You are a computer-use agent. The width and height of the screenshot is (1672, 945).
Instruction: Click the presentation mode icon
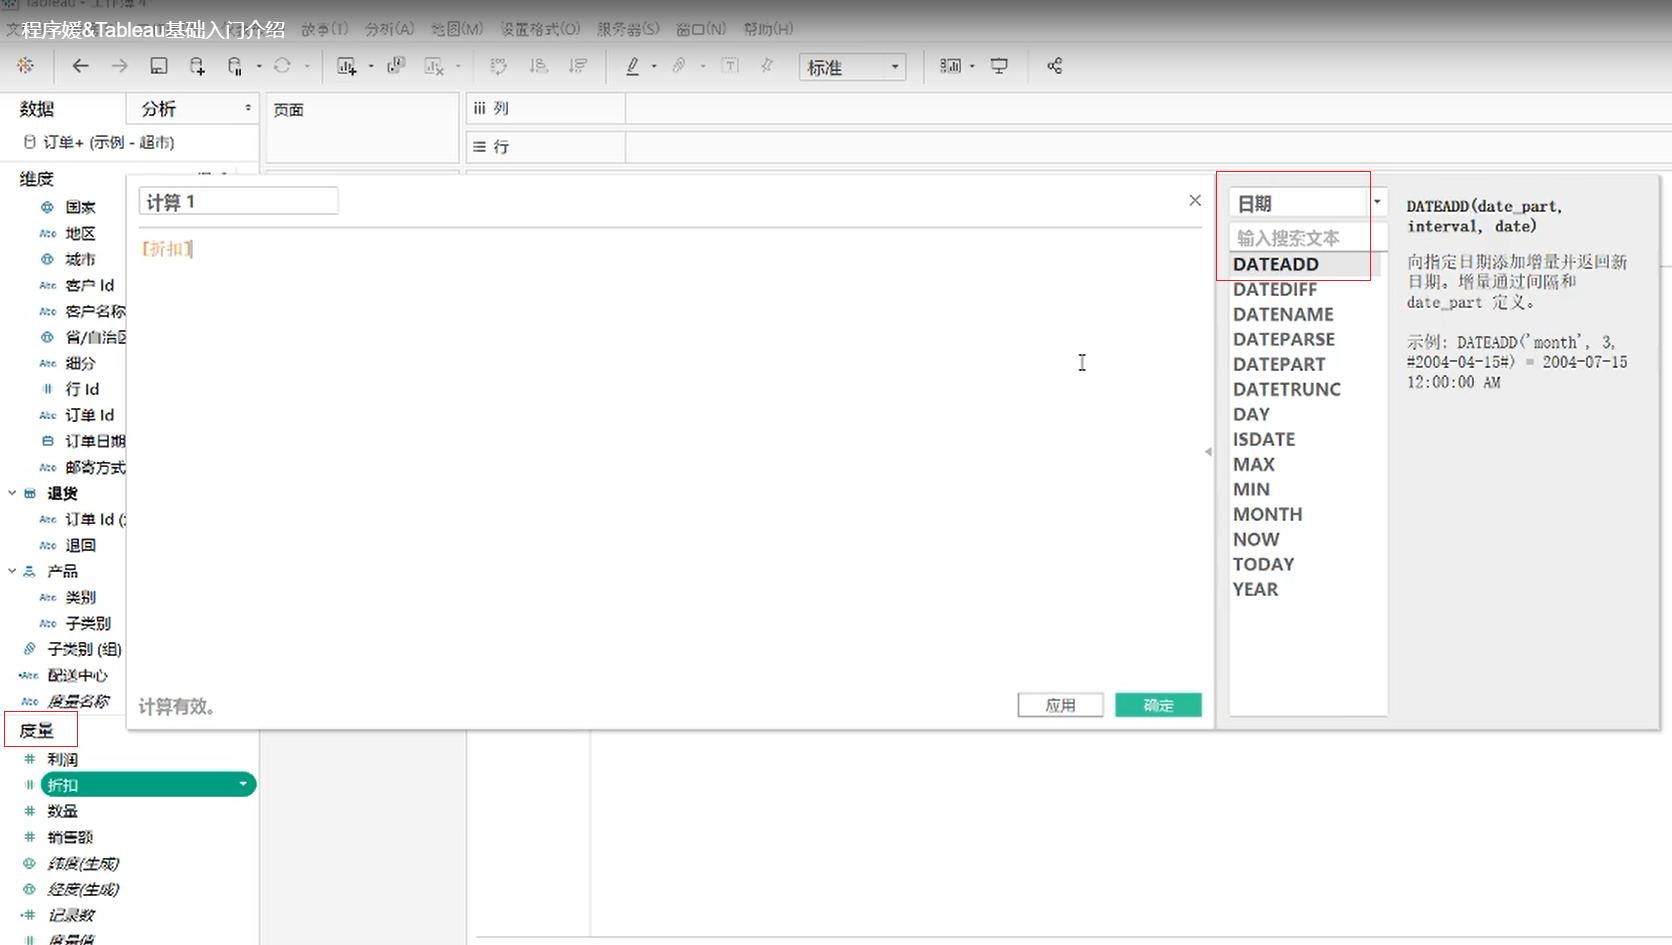pos(999,66)
